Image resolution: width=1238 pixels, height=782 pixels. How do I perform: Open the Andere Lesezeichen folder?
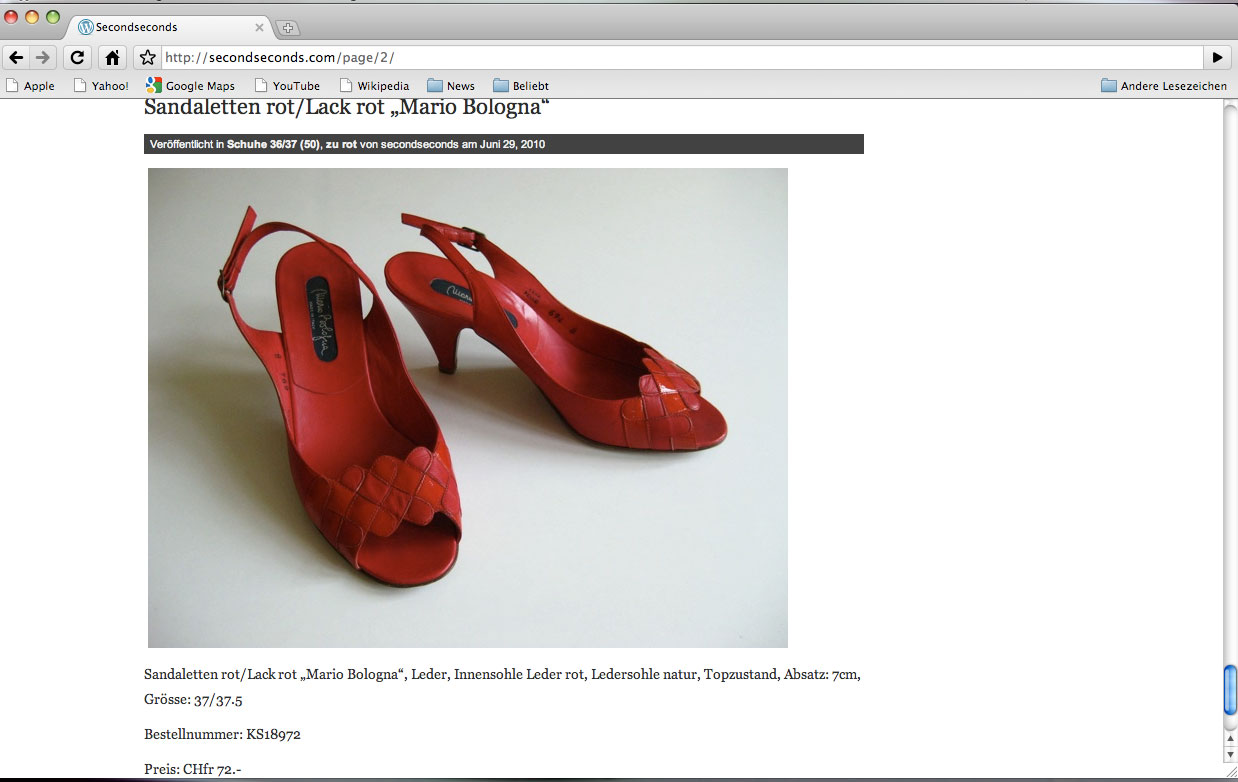coord(1164,86)
